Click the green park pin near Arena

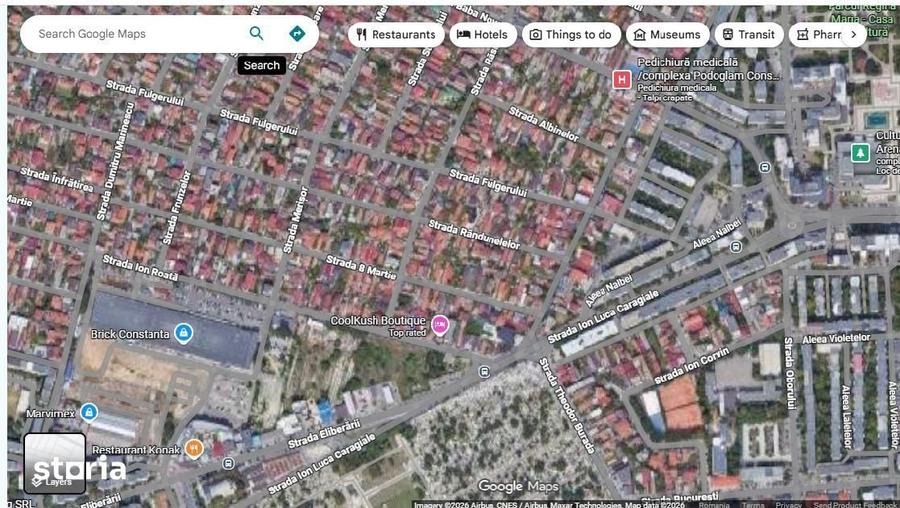coord(860,153)
